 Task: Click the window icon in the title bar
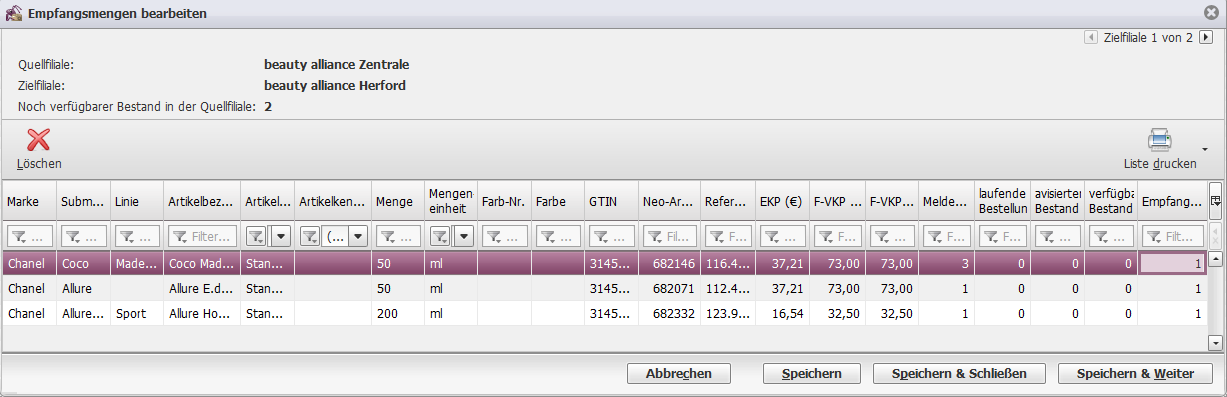(13, 12)
